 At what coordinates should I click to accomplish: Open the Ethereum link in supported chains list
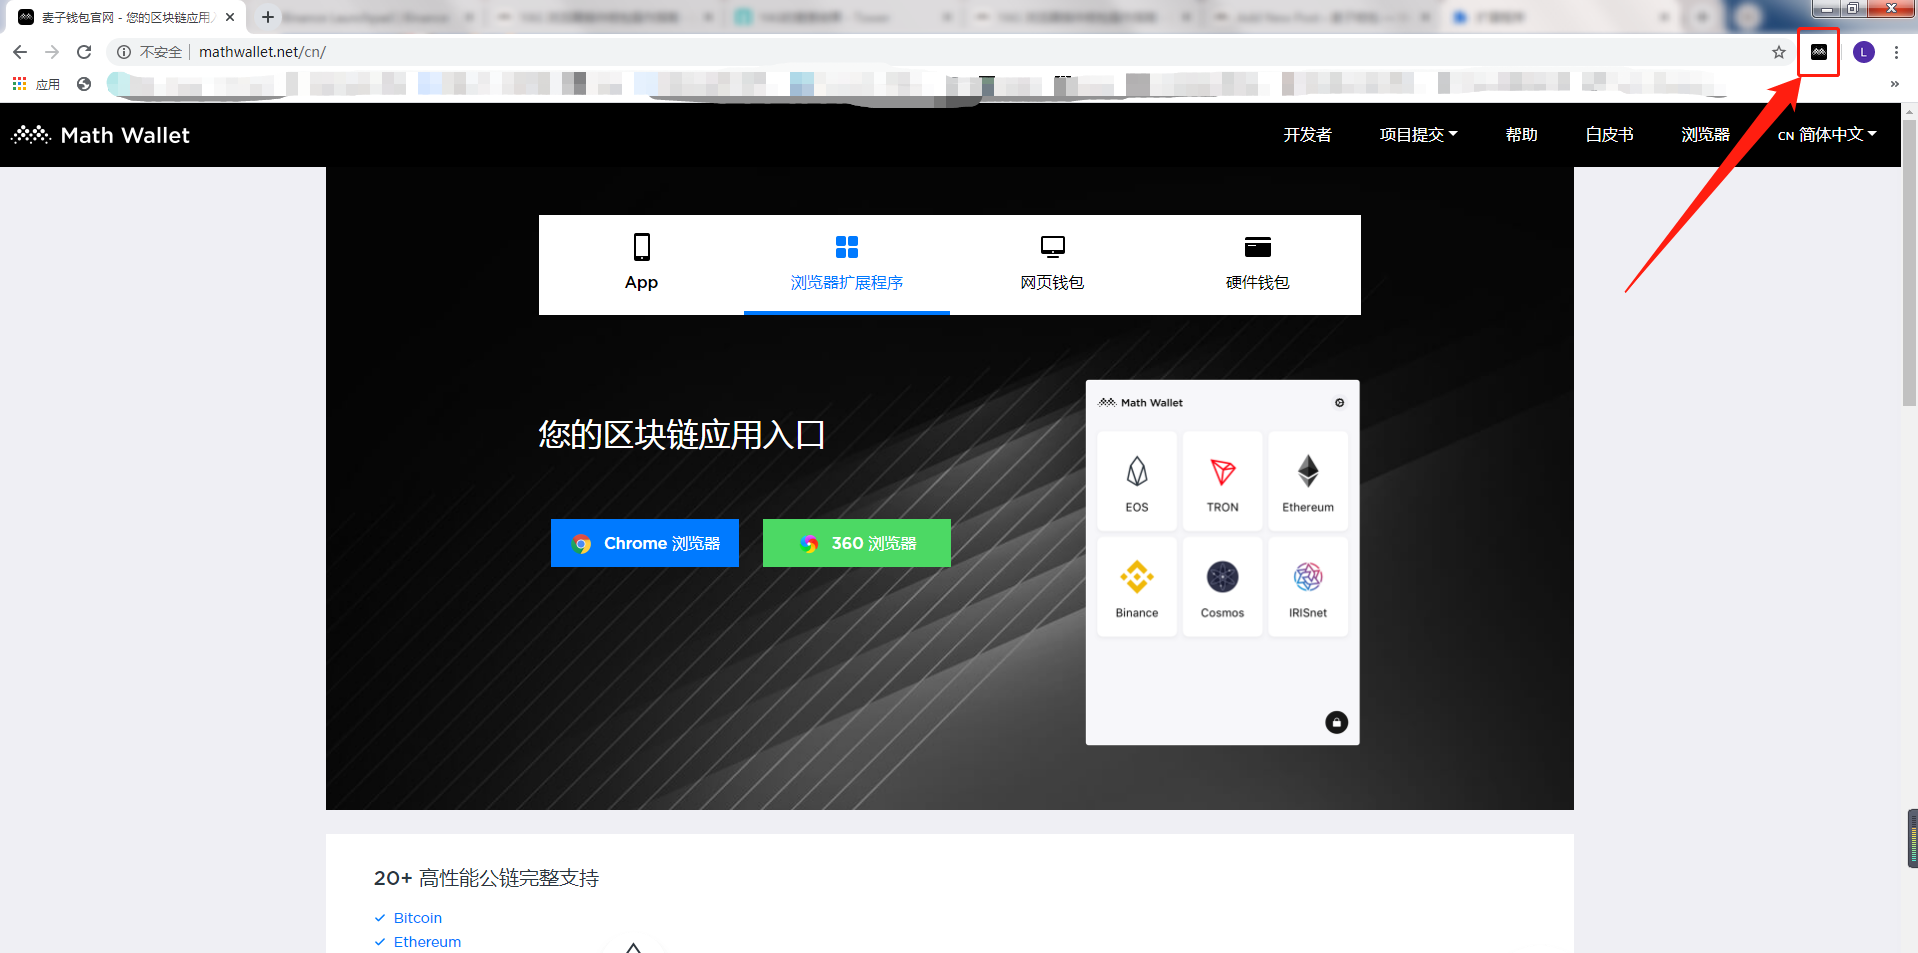point(427,942)
